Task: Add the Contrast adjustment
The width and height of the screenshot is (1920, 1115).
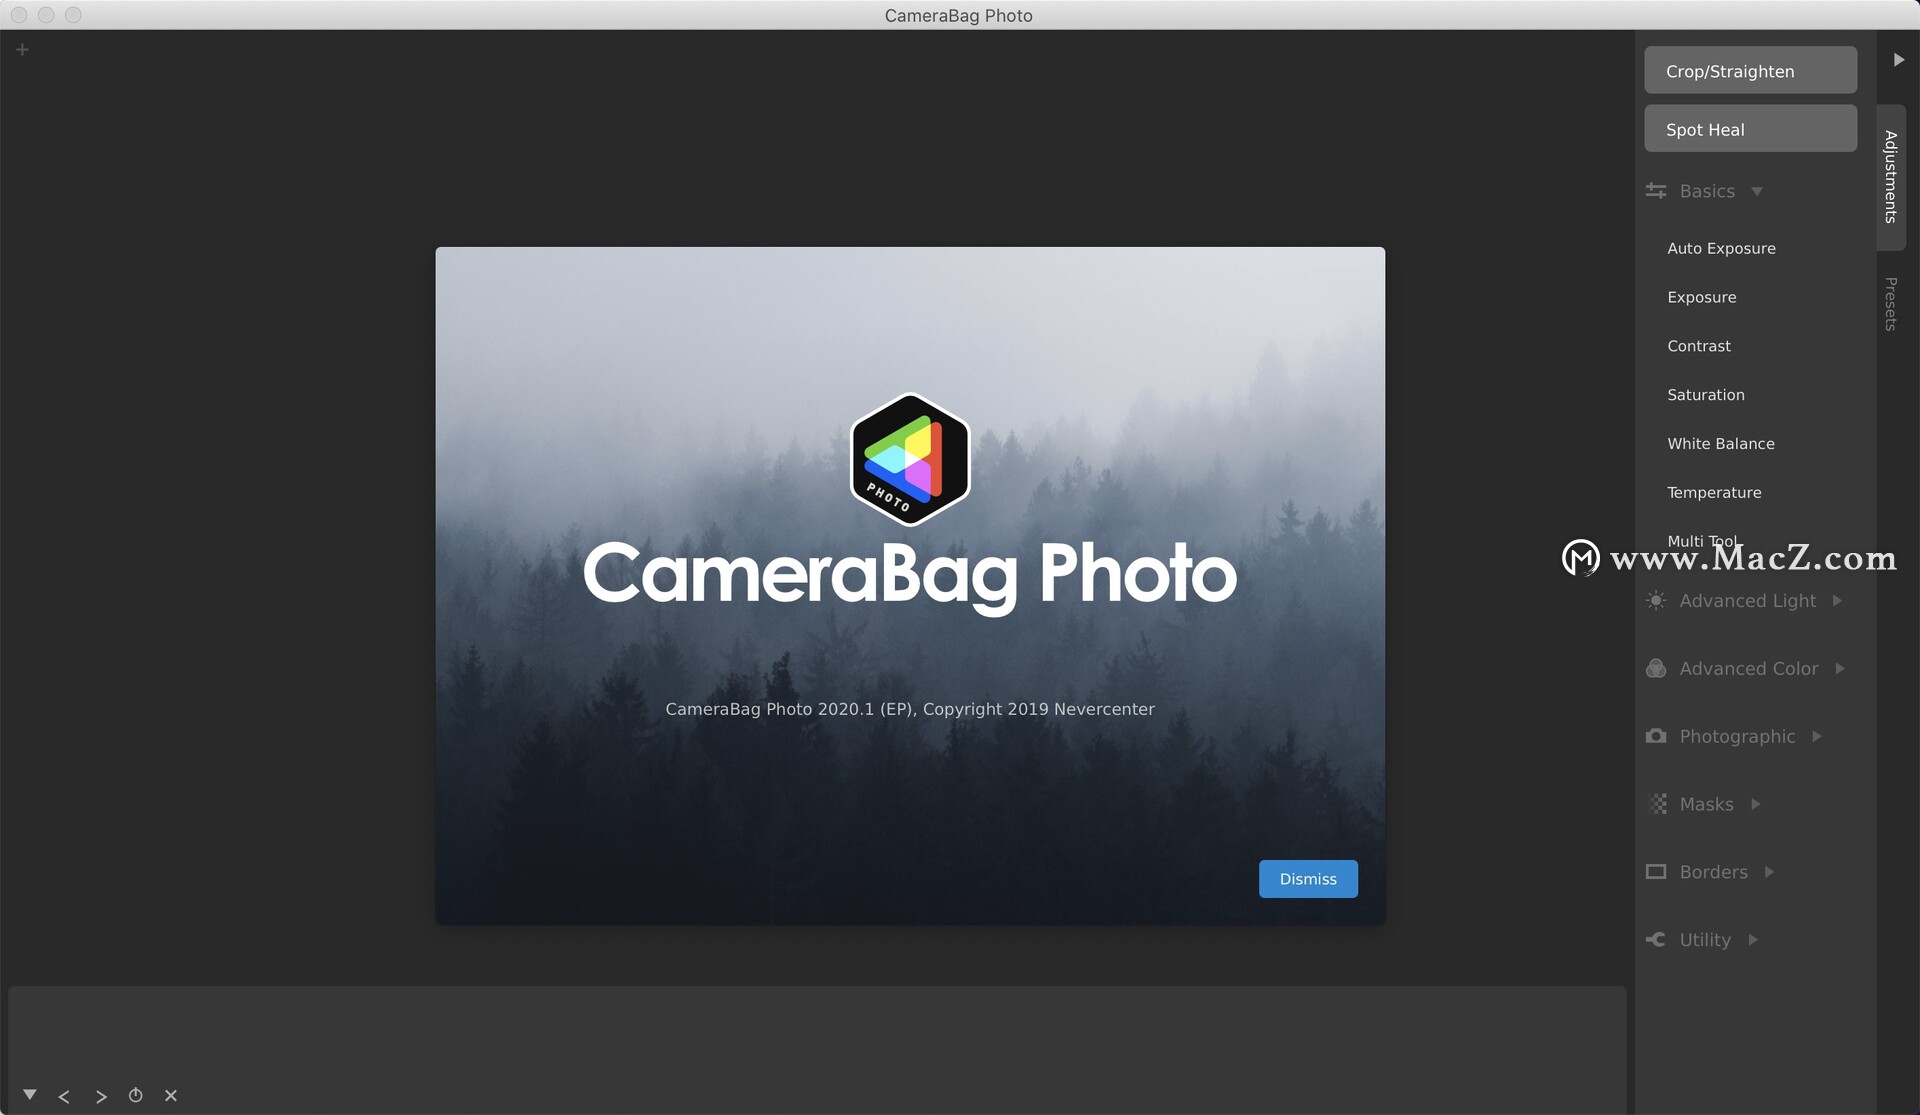Action: (1698, 346)
